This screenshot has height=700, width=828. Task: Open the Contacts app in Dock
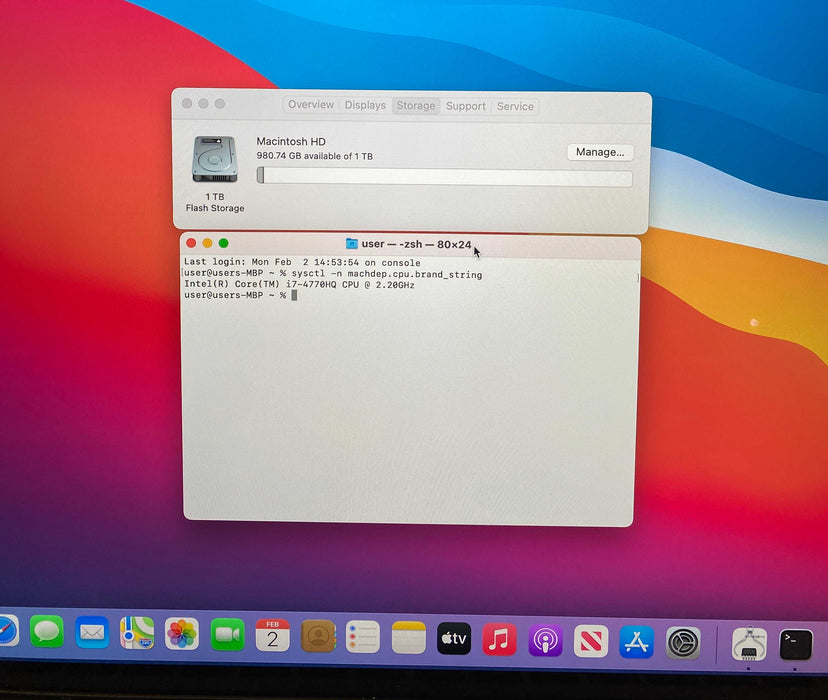pyautogui.click(x=318, y=637)
